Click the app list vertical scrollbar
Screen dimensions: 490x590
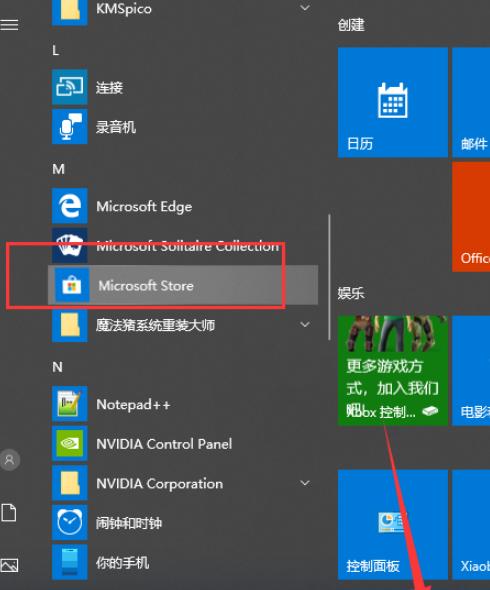[329, 277]
